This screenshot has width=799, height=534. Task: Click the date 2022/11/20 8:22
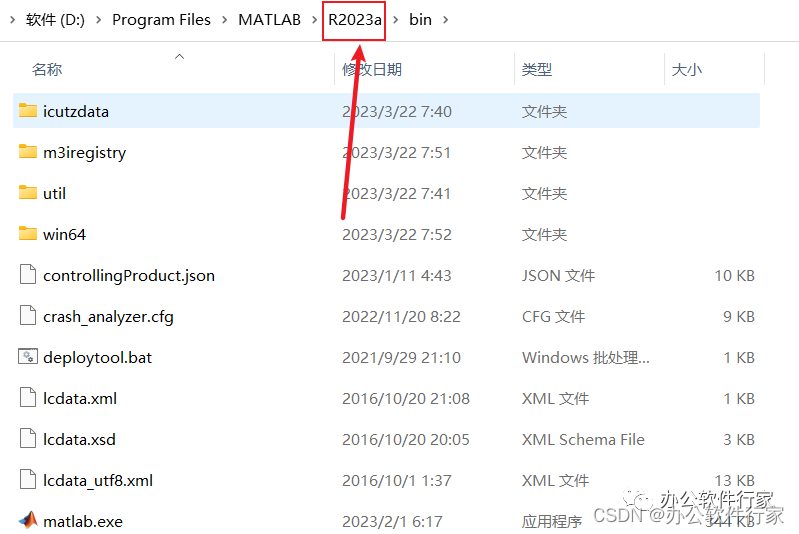click(x=402, y=316)
